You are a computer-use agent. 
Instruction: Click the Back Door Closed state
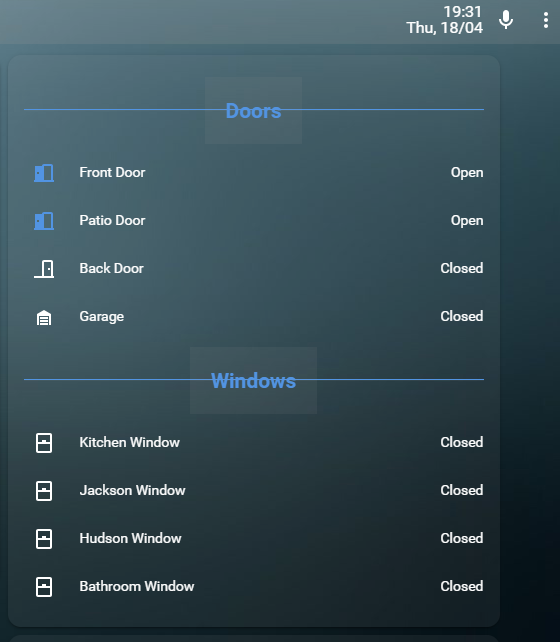462,268
